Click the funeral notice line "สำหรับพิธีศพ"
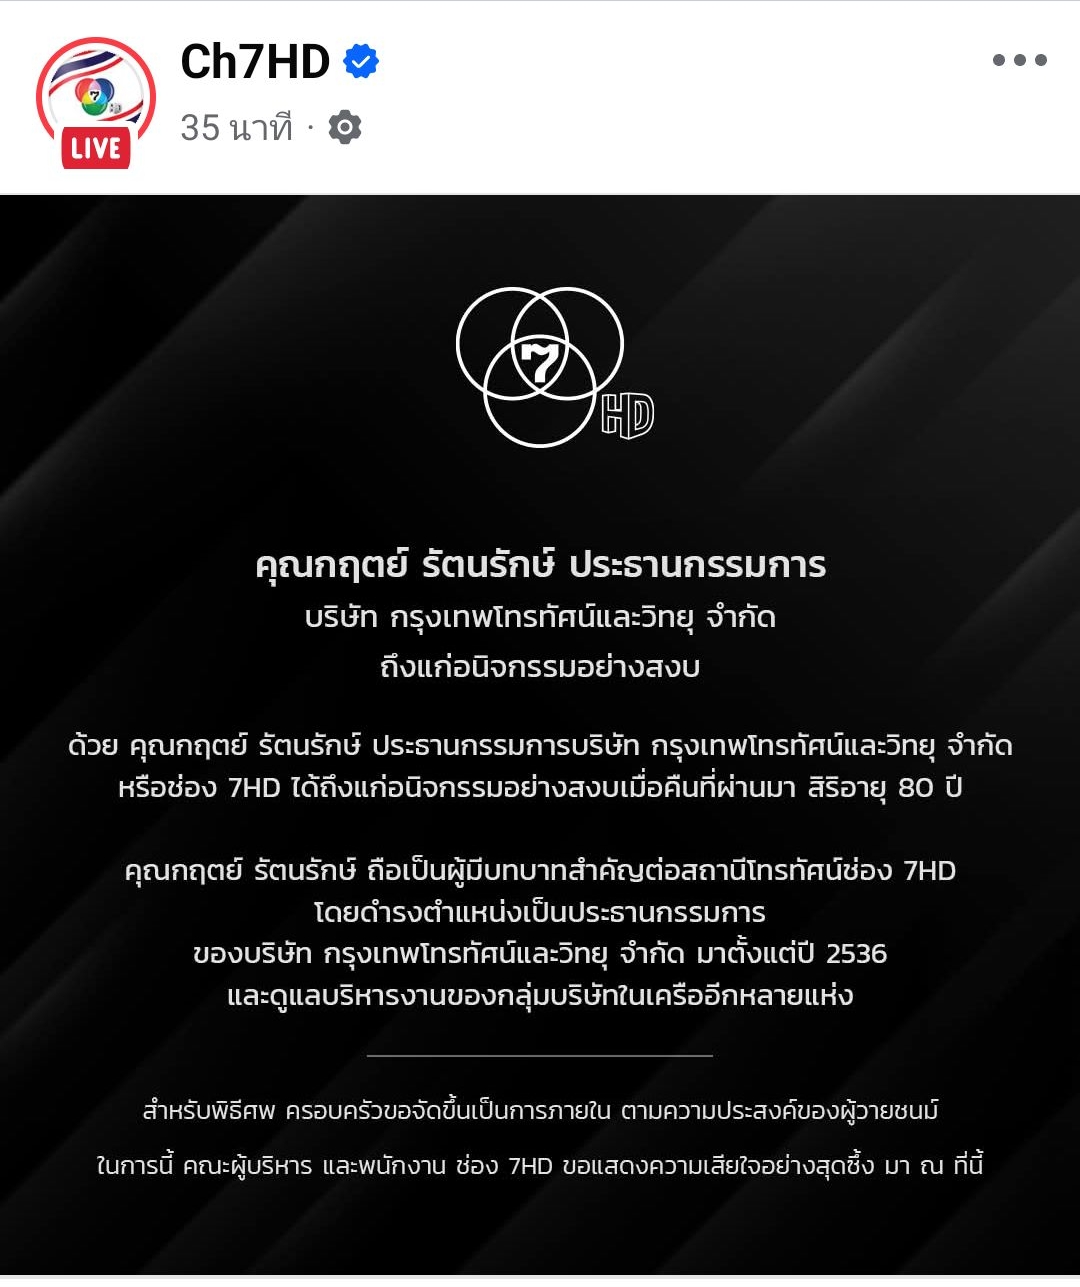This screenshot has height=1287, width=1080. 540,1111
